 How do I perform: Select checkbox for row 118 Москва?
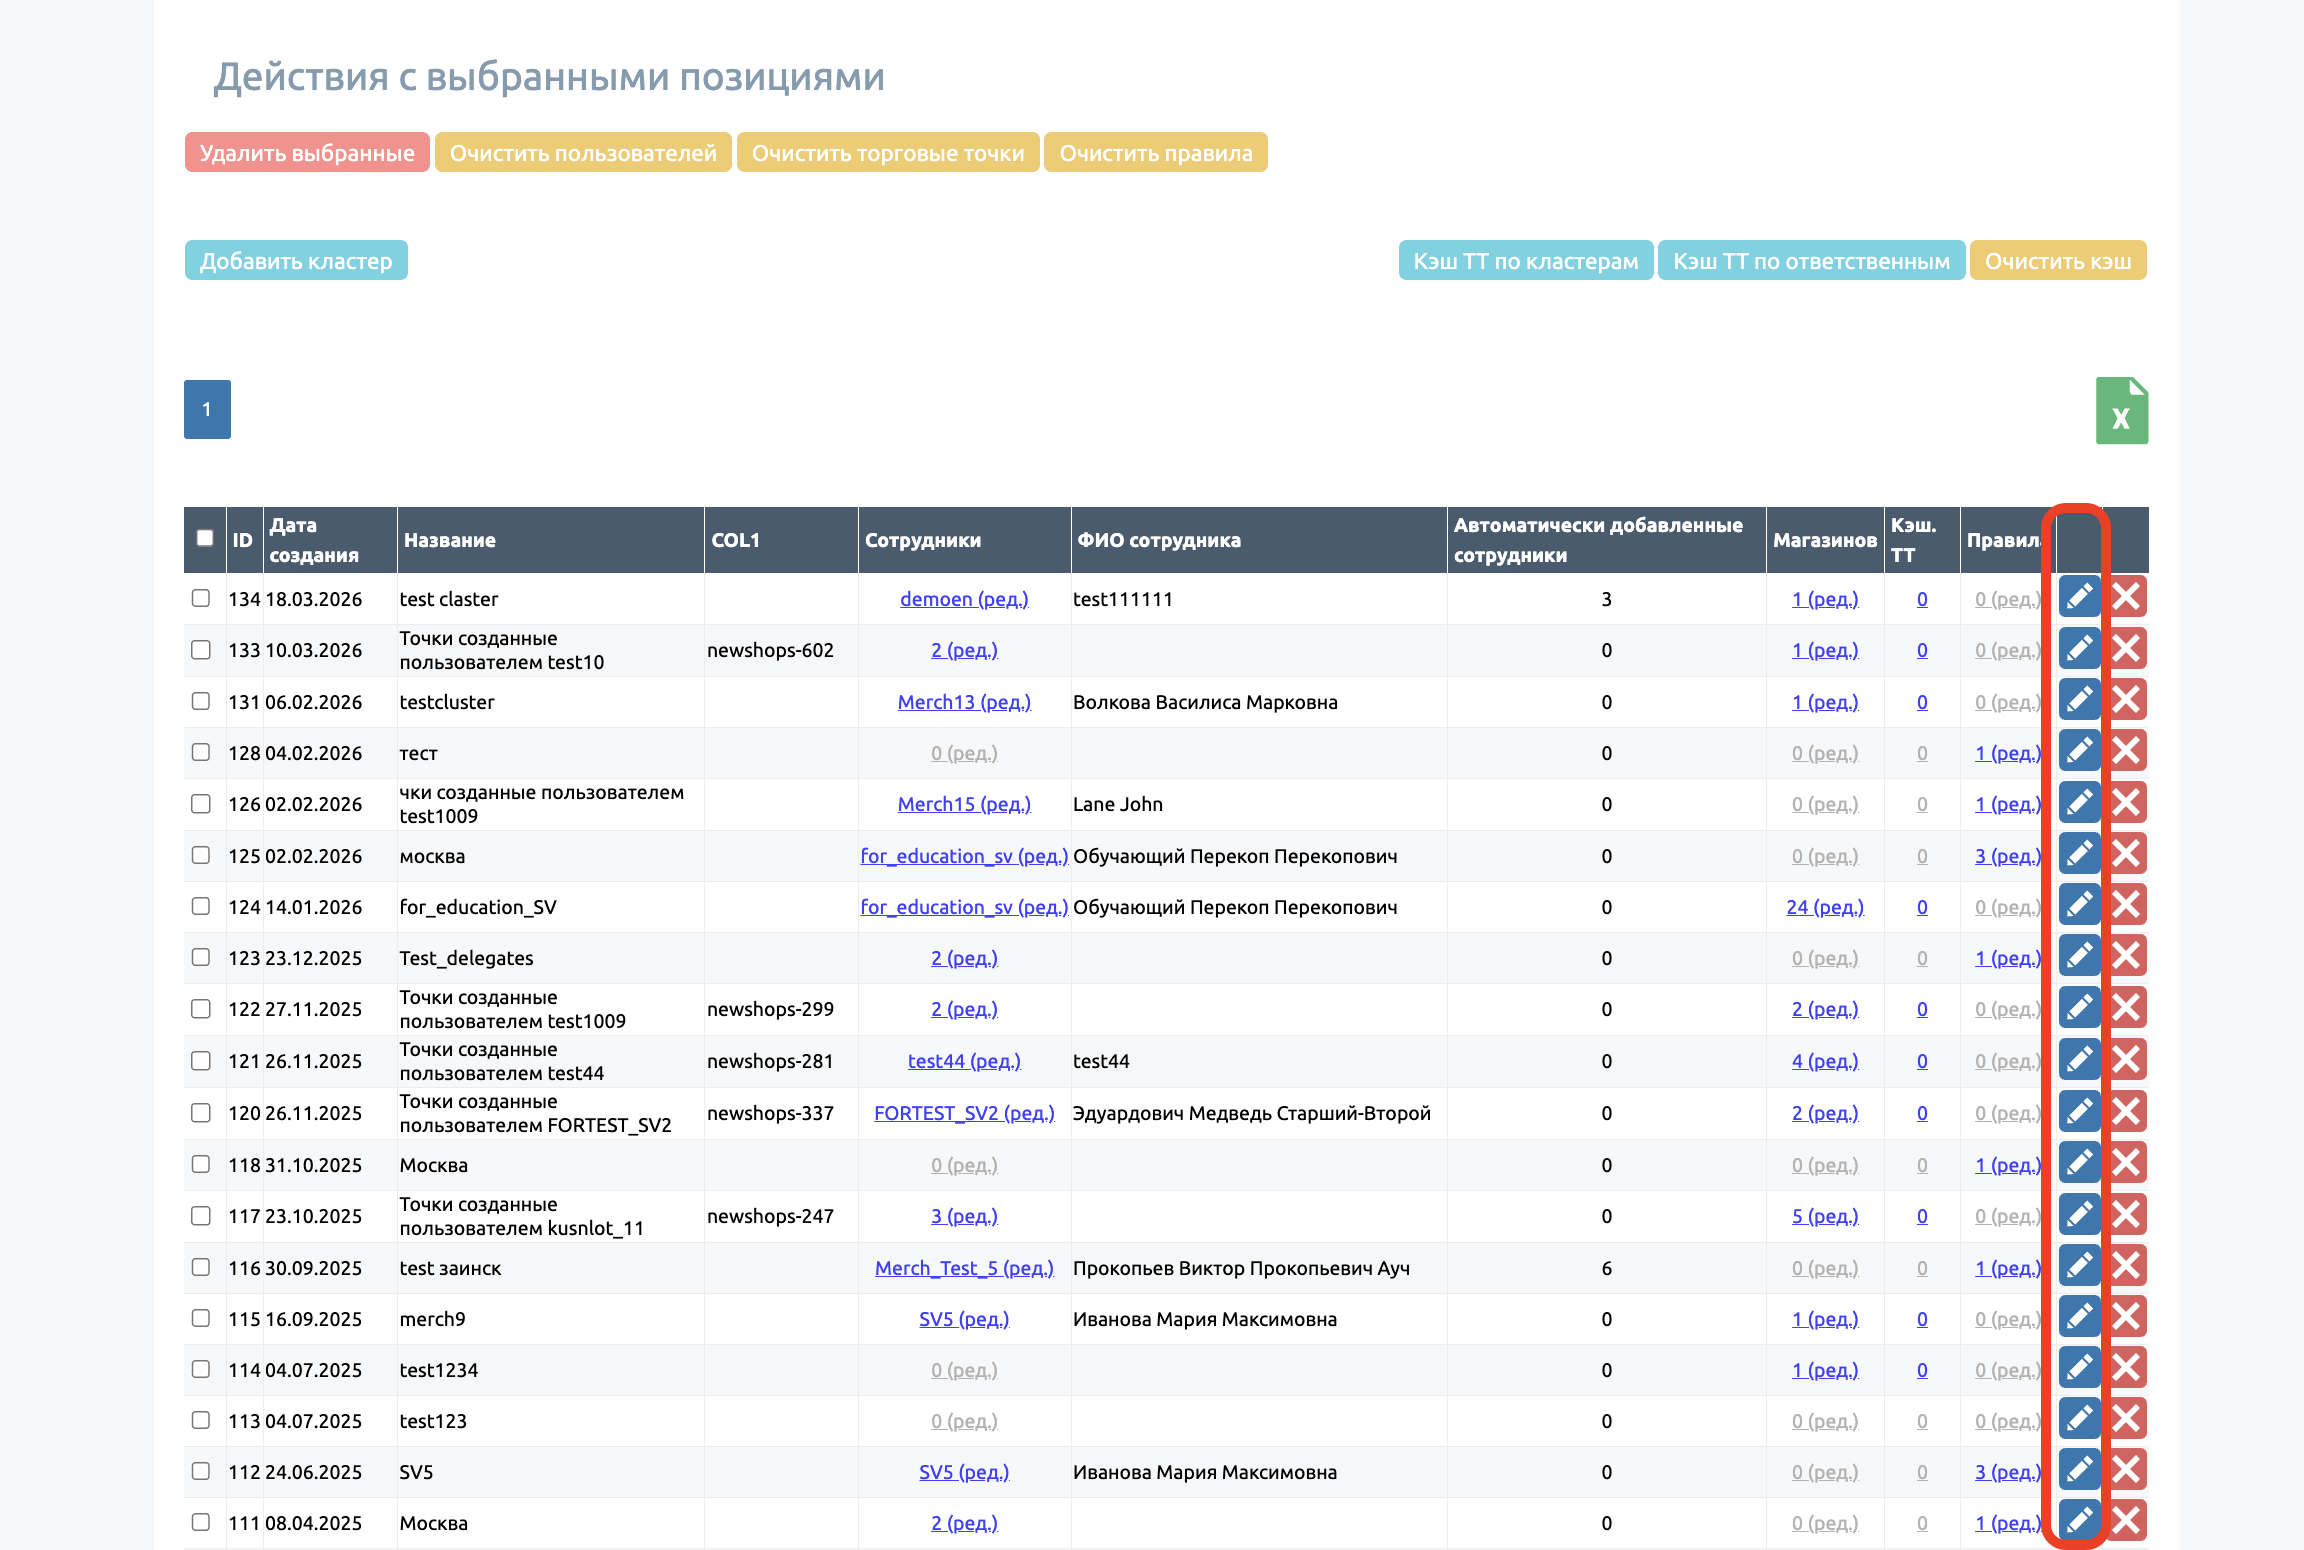(201, 1164)
